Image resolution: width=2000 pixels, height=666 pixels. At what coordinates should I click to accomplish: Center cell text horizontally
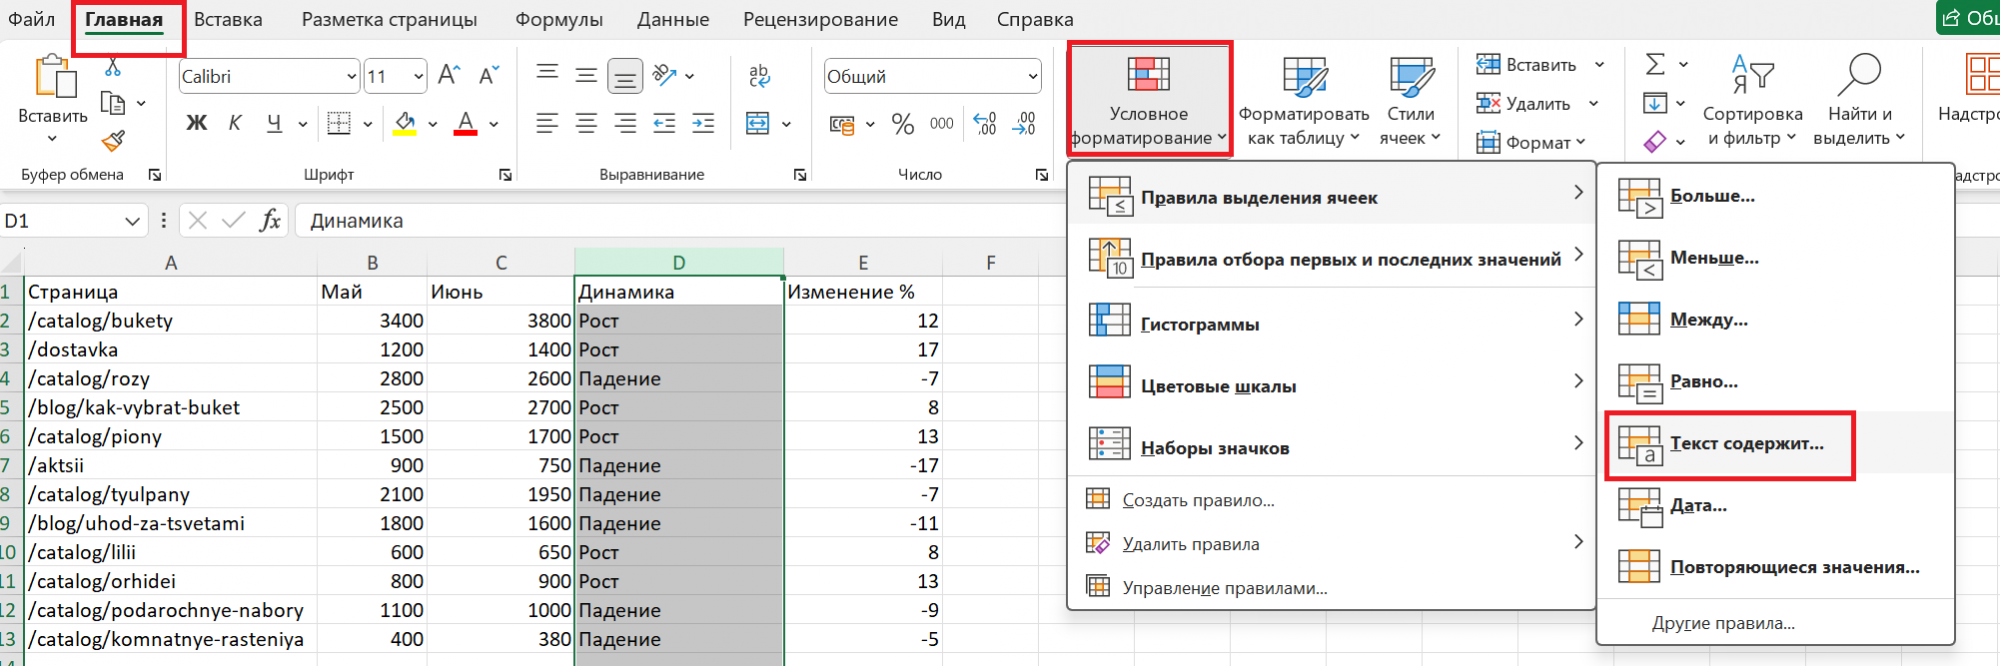586,124
